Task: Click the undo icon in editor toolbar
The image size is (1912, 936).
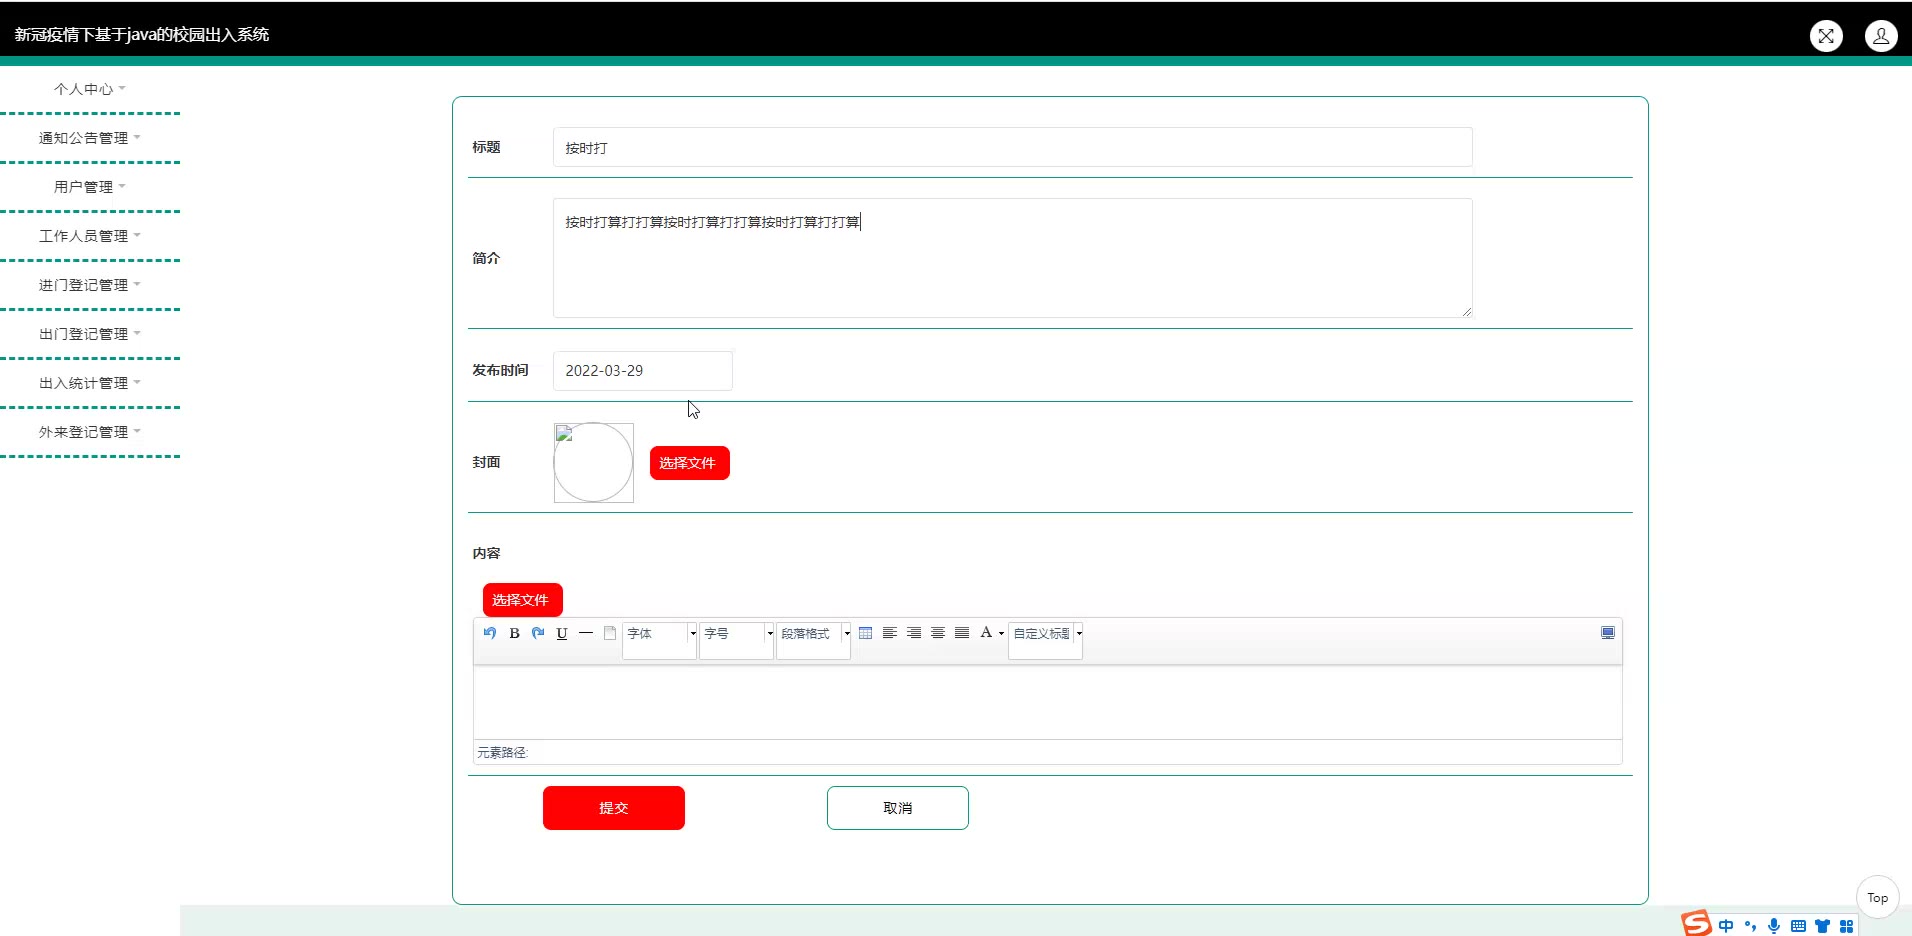Action: point(490,633)
